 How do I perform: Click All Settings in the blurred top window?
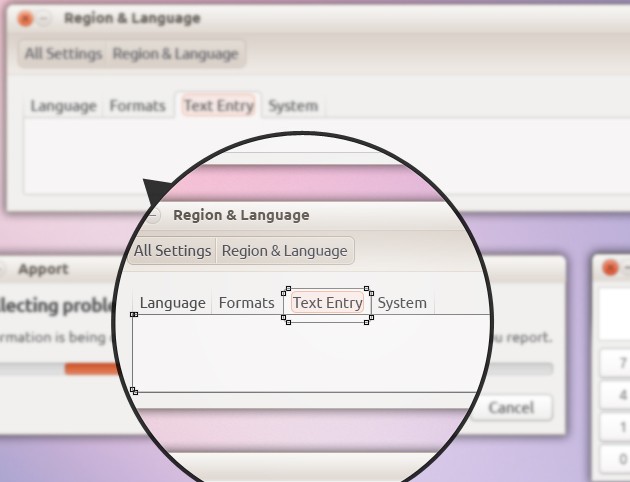tap(63, 54)
